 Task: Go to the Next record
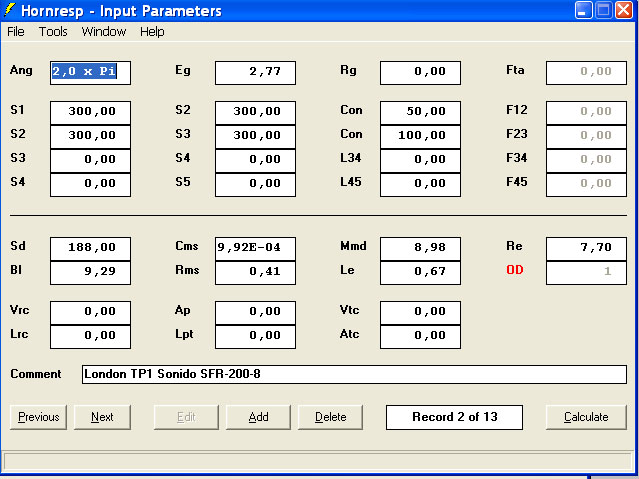[101, 417]
